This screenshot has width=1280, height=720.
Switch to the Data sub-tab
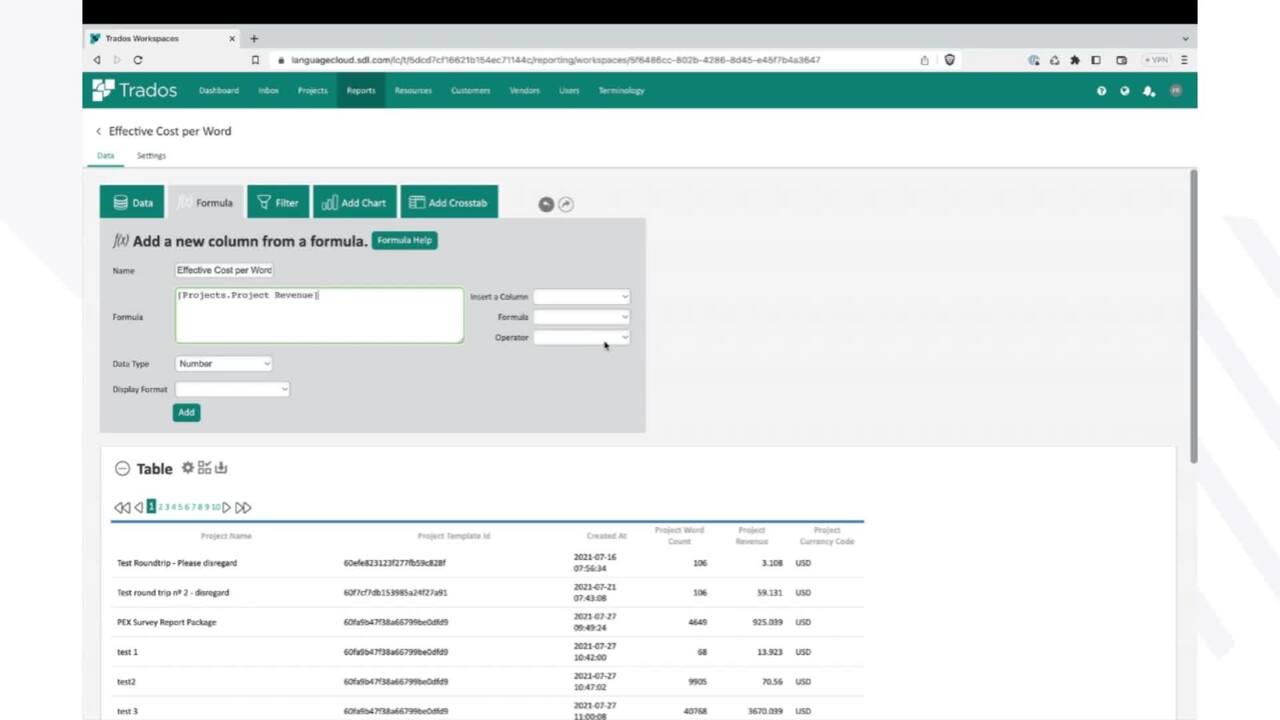pos(105,156)
